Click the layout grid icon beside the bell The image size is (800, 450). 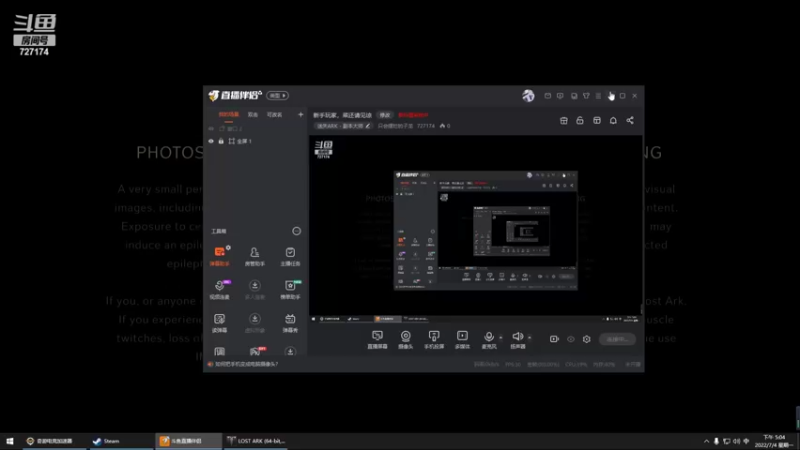click(x=596, y=120)
